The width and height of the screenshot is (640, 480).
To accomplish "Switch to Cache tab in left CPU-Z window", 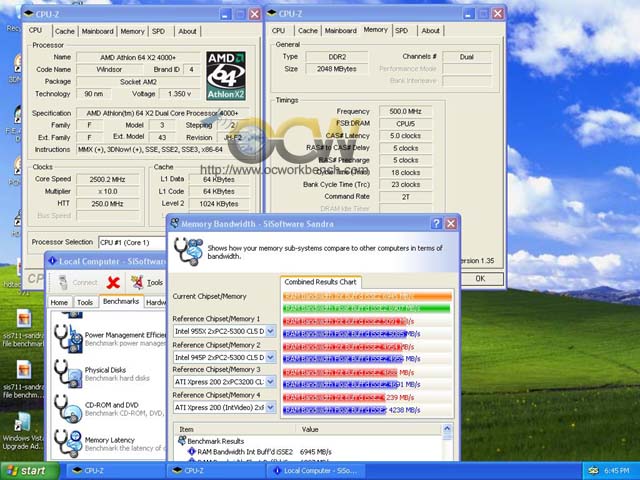I will coord(64,31).
